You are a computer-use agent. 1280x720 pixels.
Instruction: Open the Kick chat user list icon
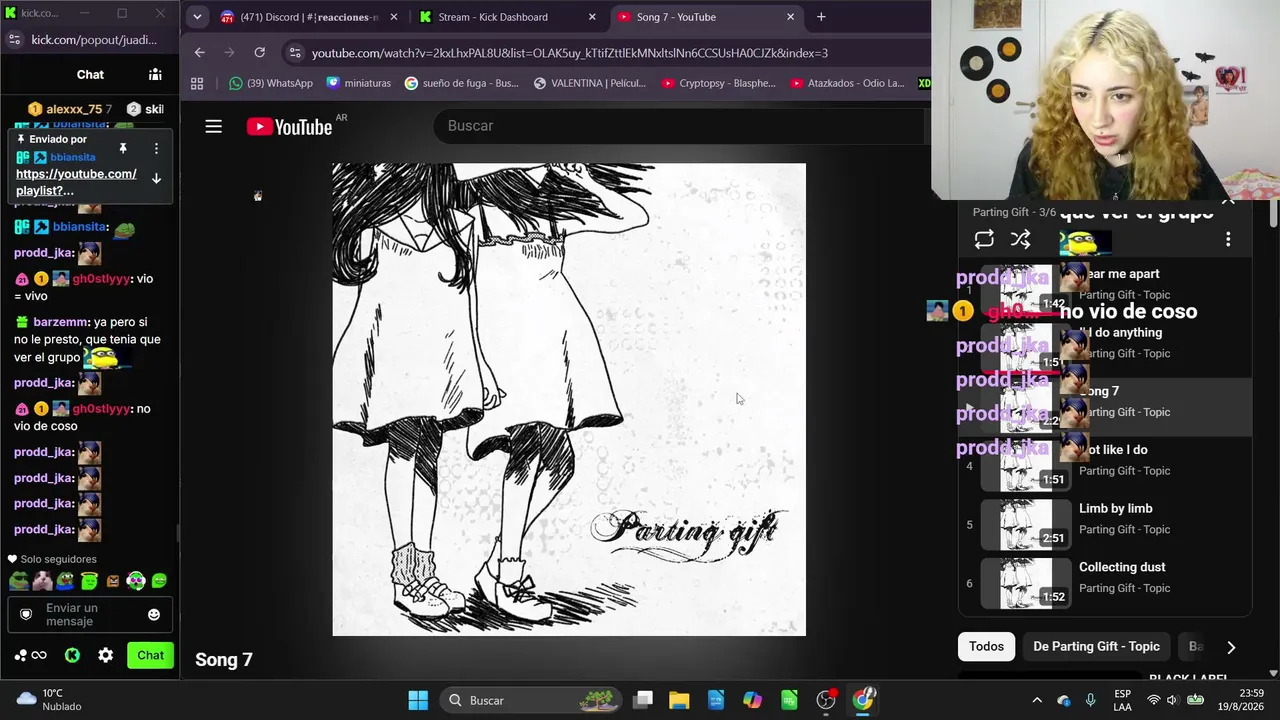click(x=155, y=74)
